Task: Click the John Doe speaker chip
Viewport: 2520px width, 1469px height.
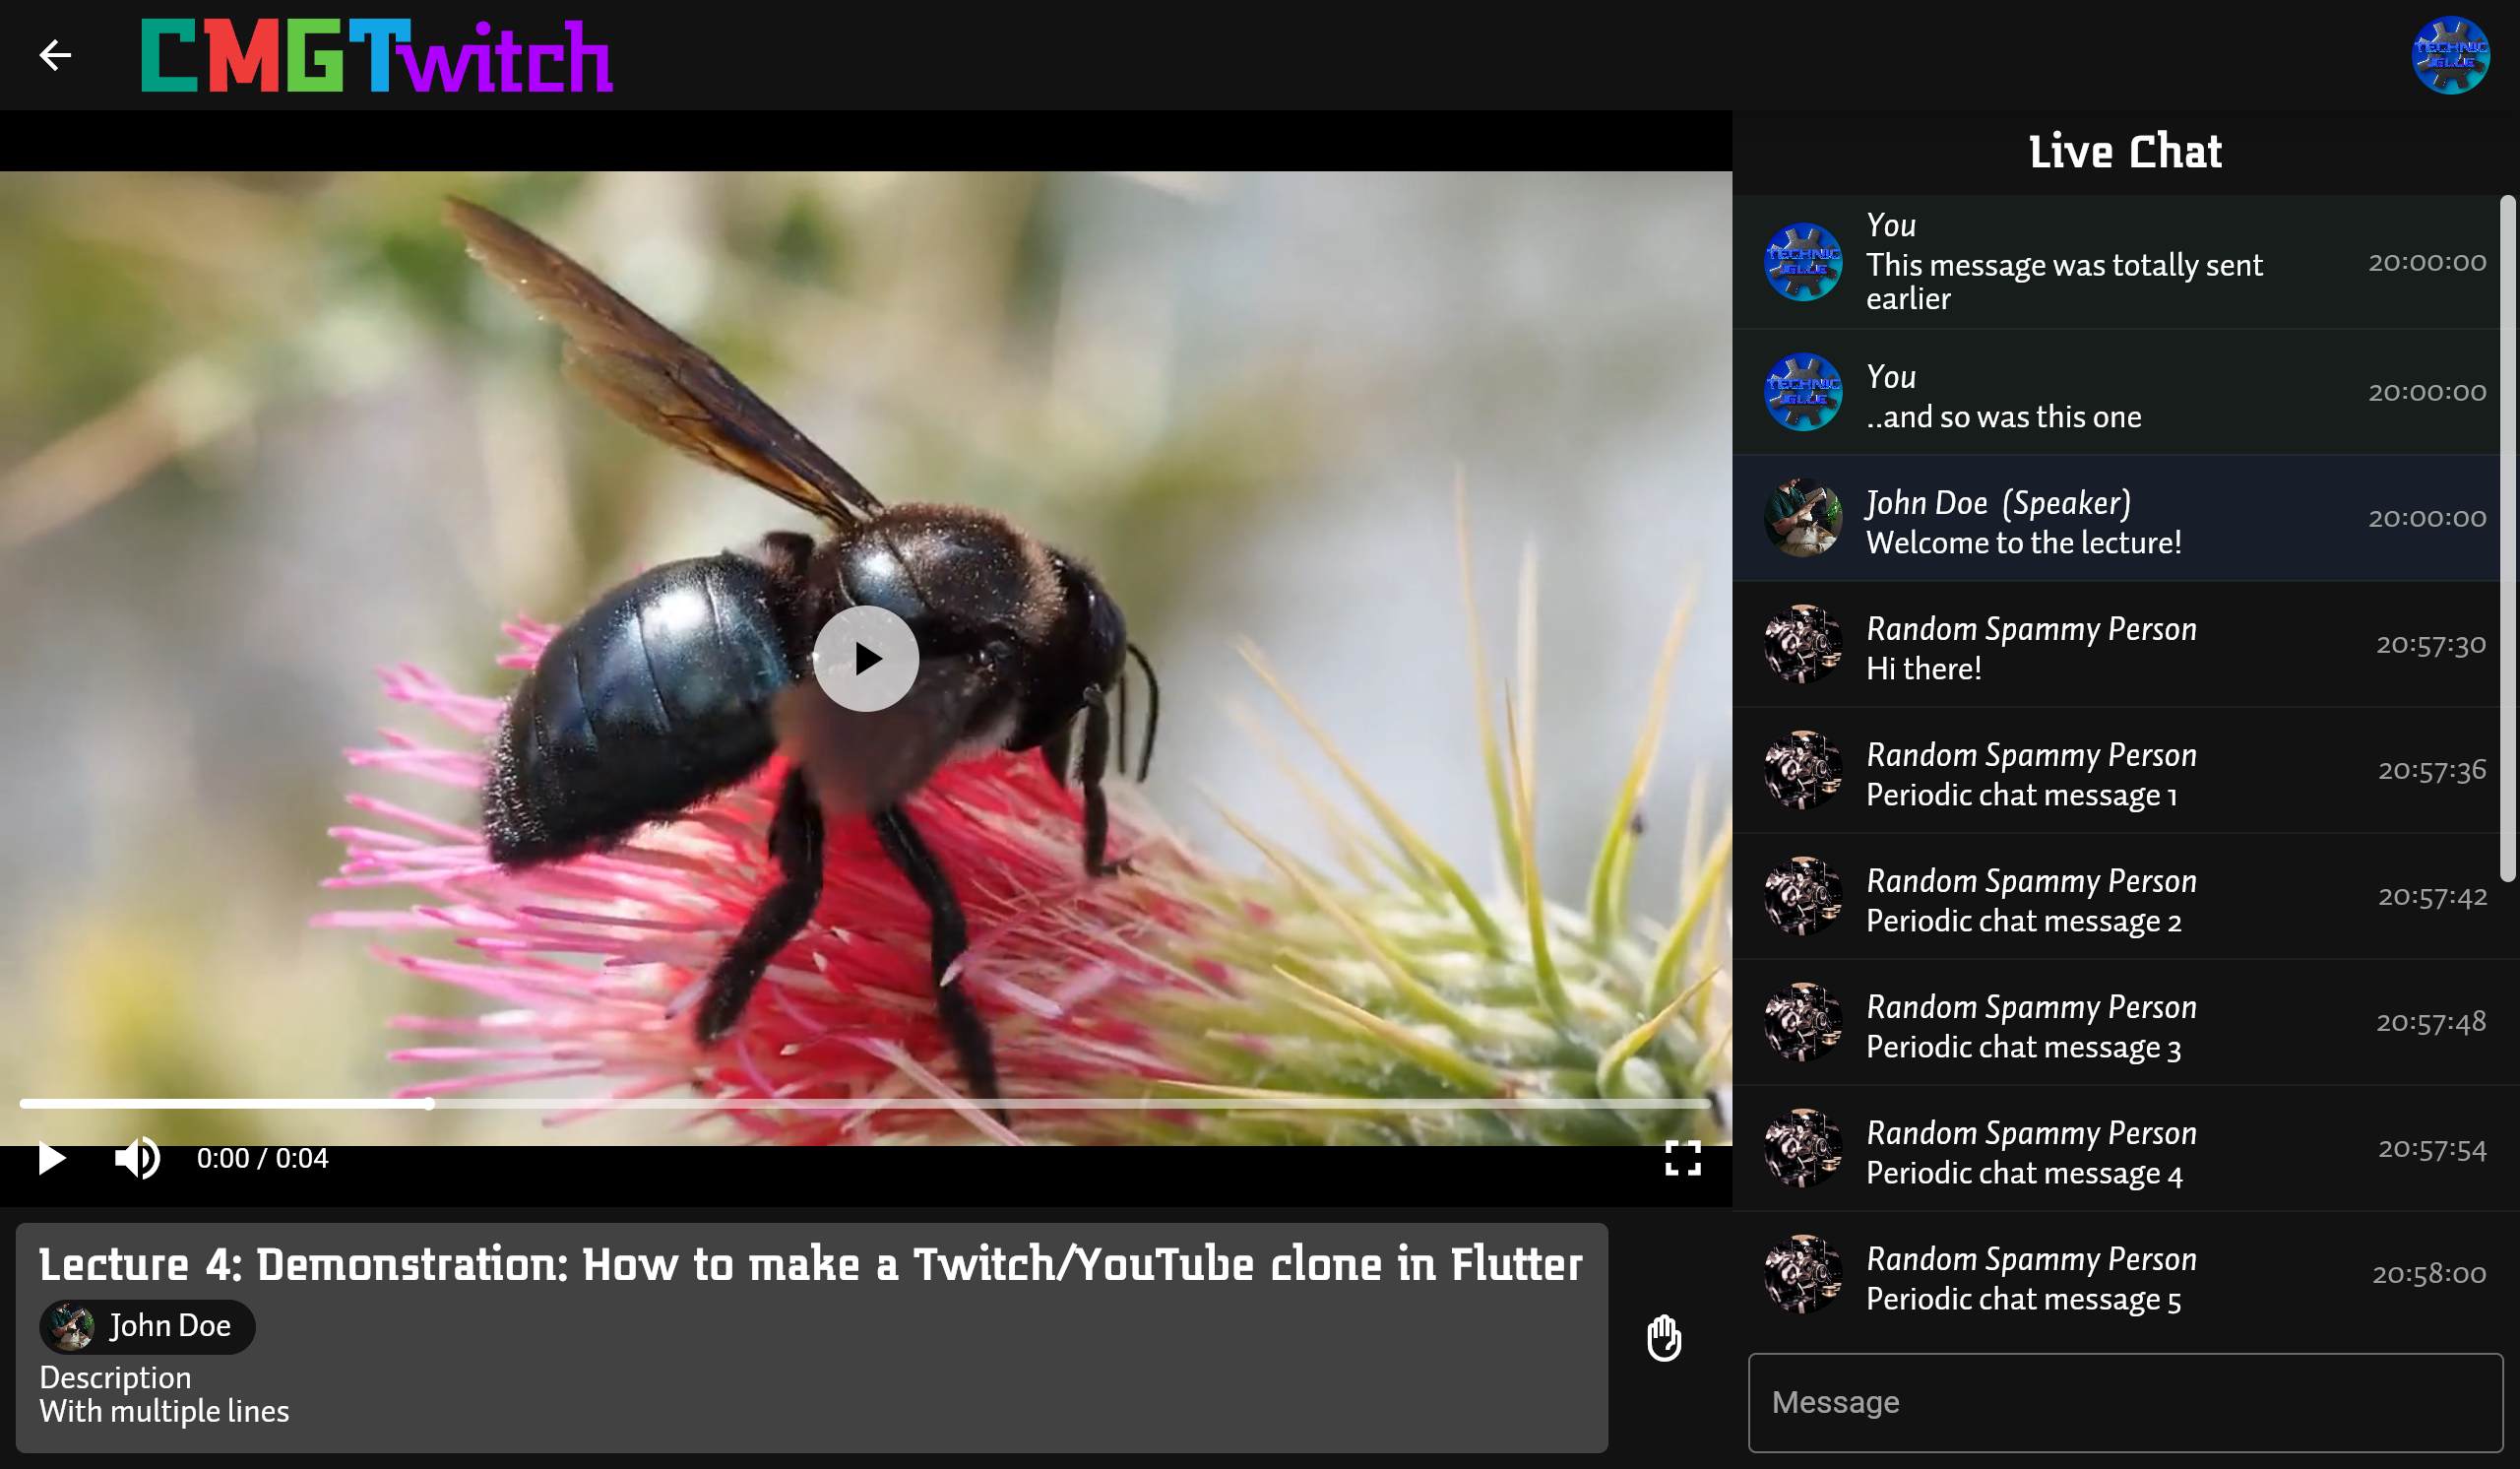Action: (x=148, y=1326)
